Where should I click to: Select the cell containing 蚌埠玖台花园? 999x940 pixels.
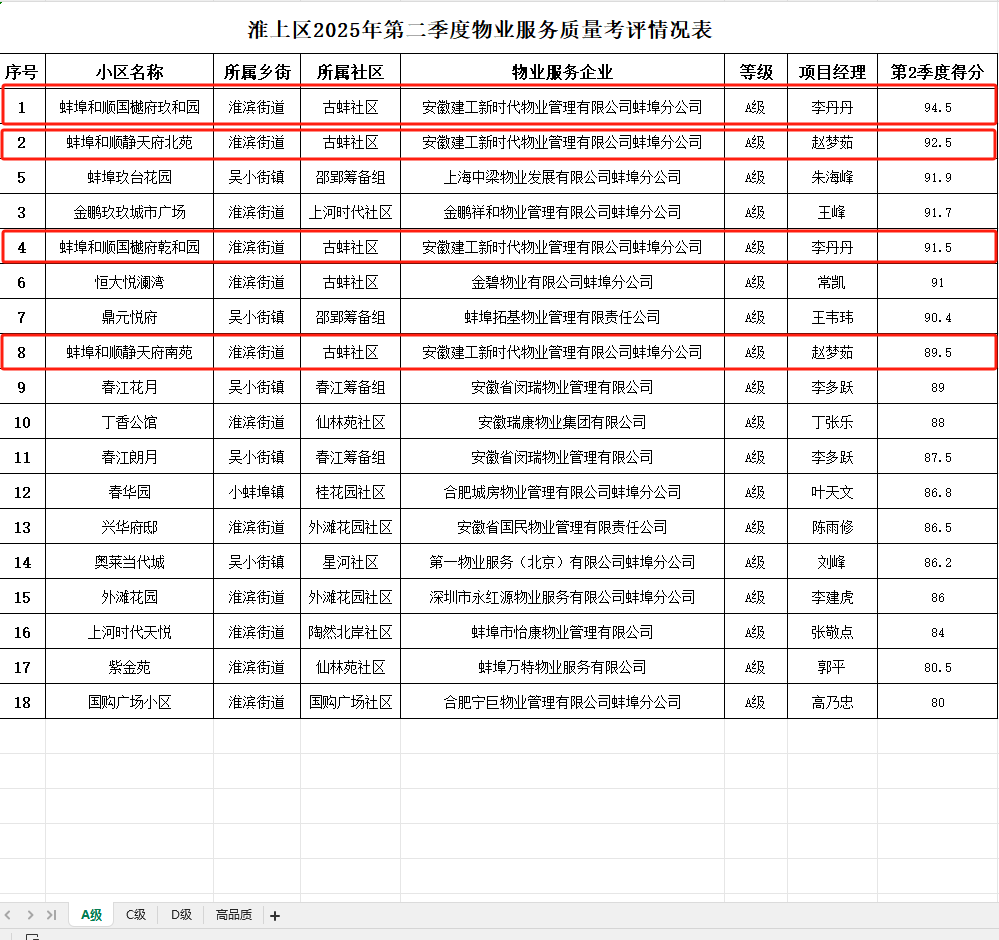point(129,177)
